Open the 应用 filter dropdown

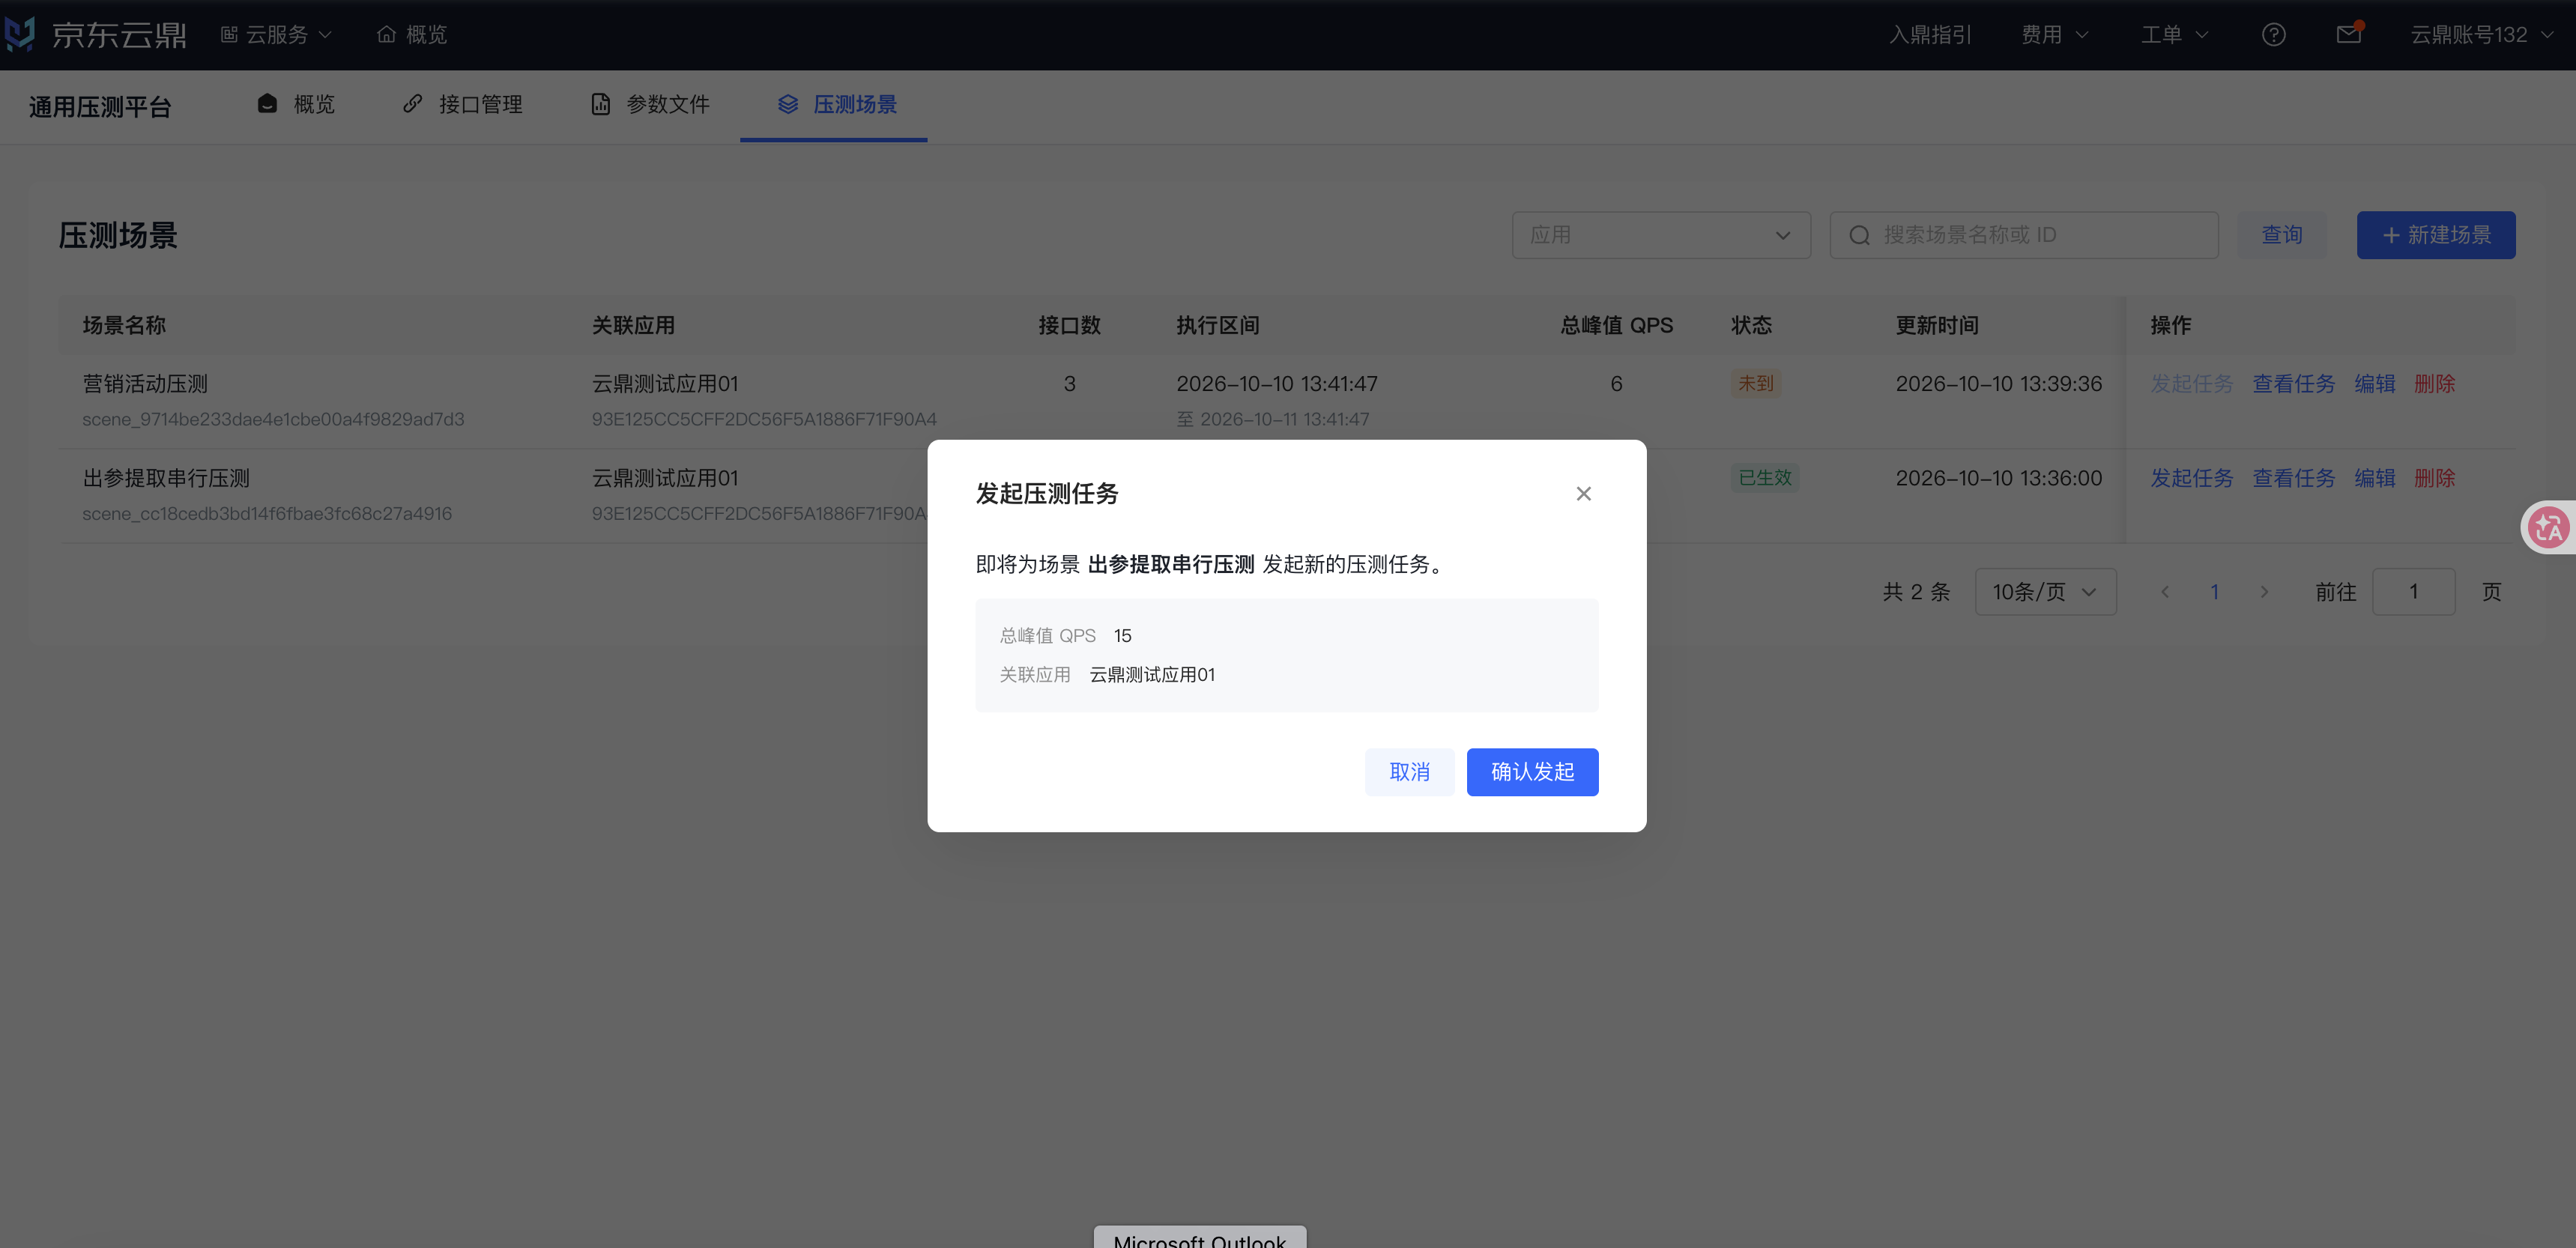coord(1661,235)
